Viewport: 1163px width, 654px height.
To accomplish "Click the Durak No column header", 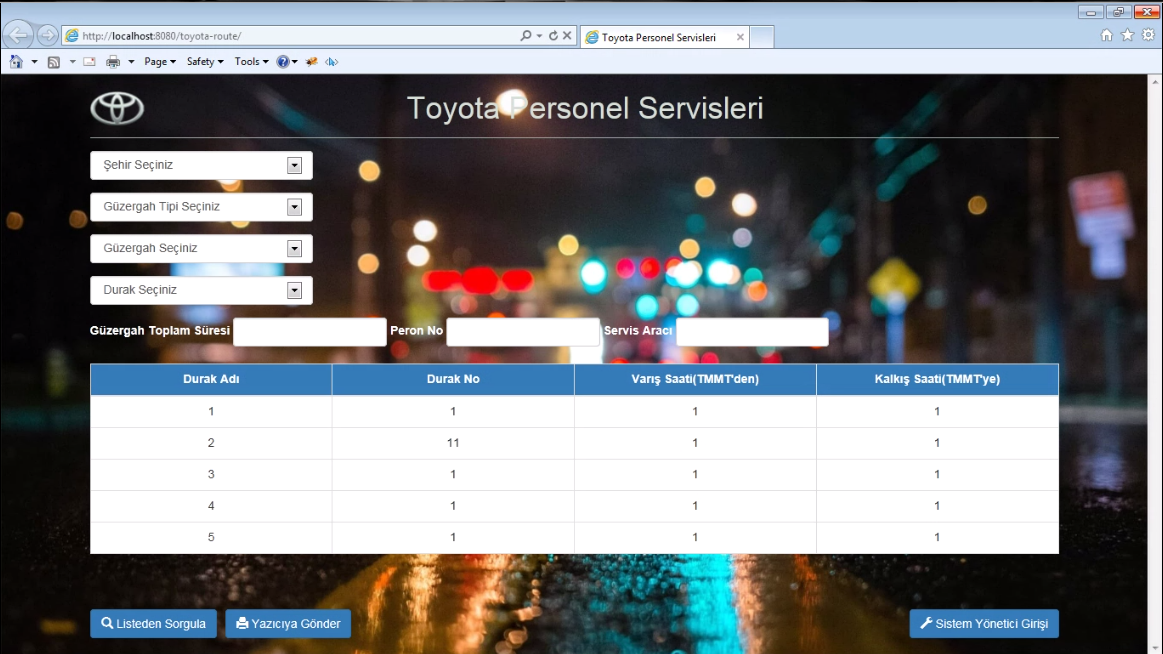I will click(453, 379).
